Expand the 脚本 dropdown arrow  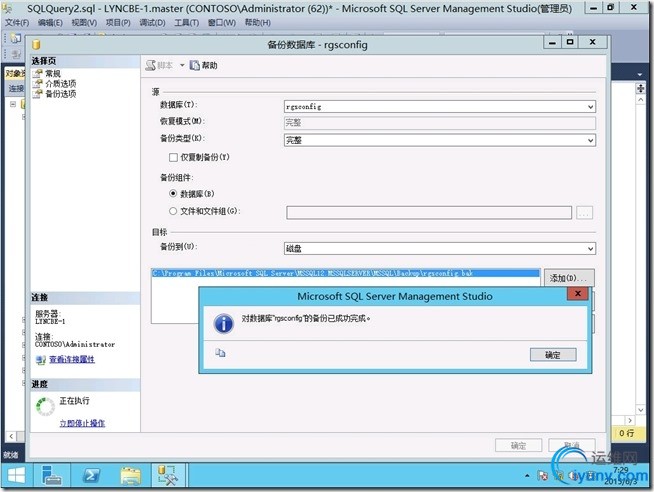click(x=182, y=65)
